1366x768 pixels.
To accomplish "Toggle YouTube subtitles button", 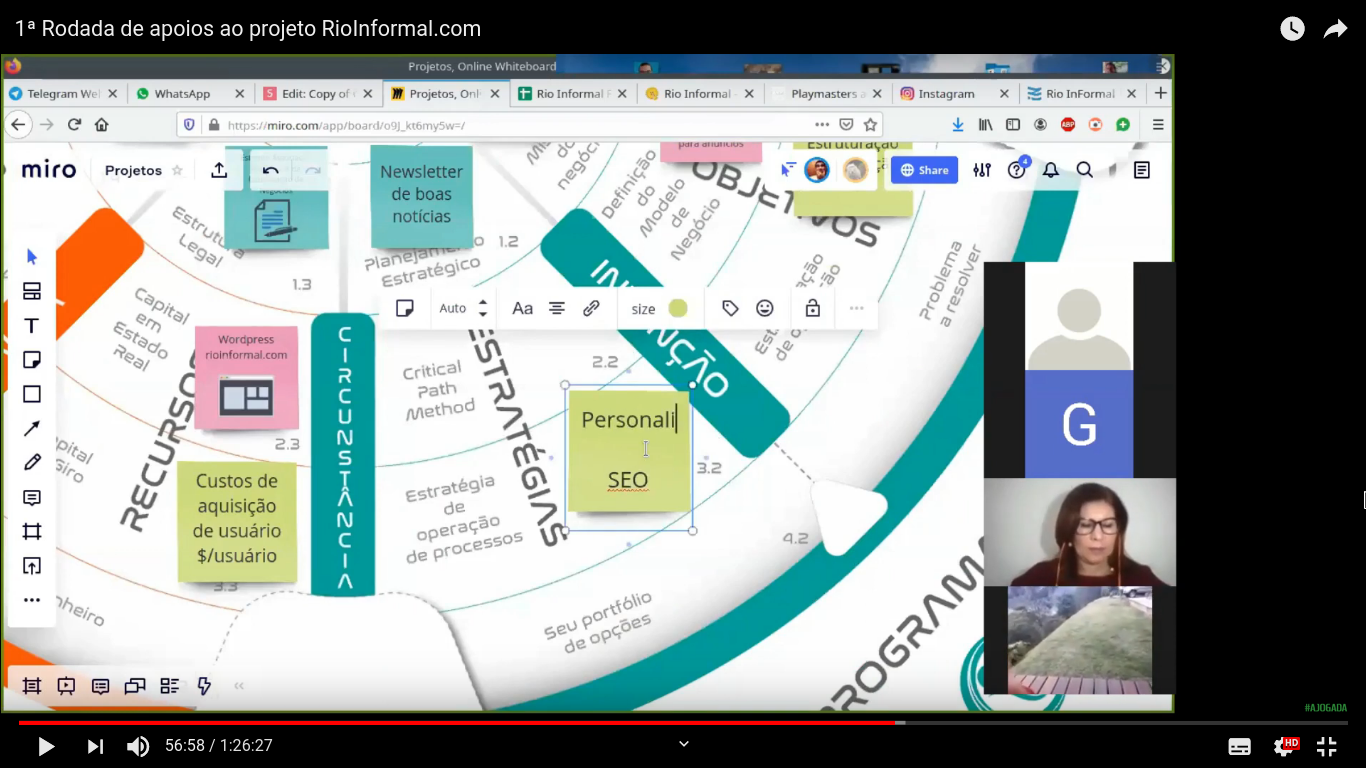I will pos(1239,746).
